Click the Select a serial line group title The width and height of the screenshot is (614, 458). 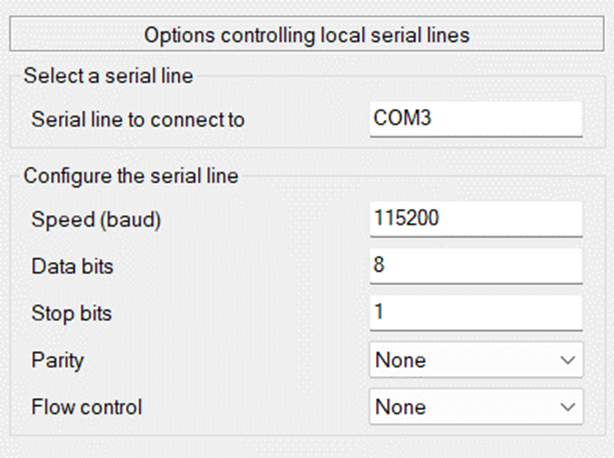click(108, 76)
